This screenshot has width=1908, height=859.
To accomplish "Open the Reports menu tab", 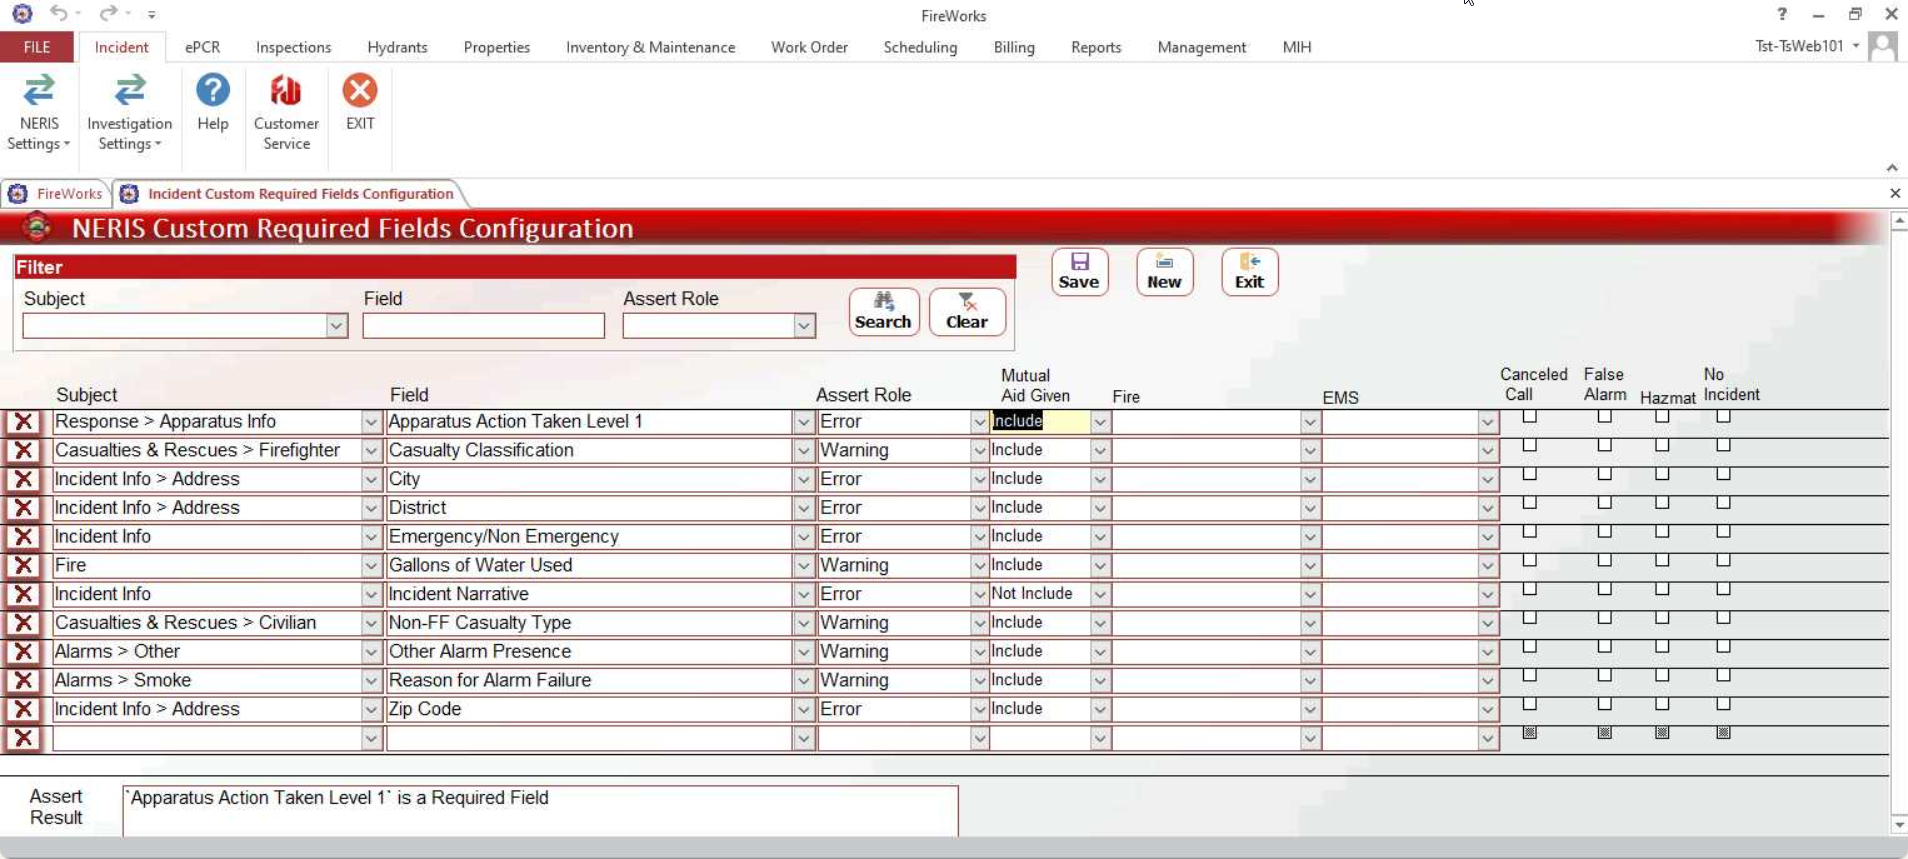I will (1095, 47).
